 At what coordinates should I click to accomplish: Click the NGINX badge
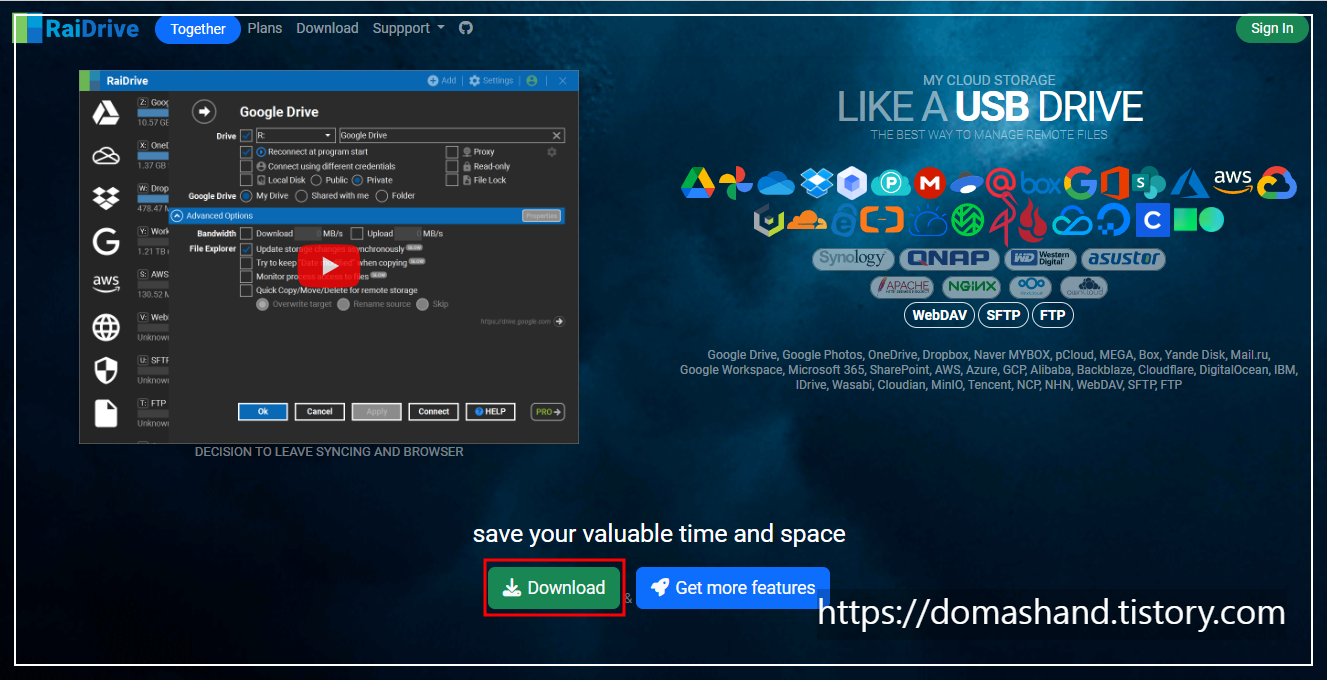coord(971,287)
